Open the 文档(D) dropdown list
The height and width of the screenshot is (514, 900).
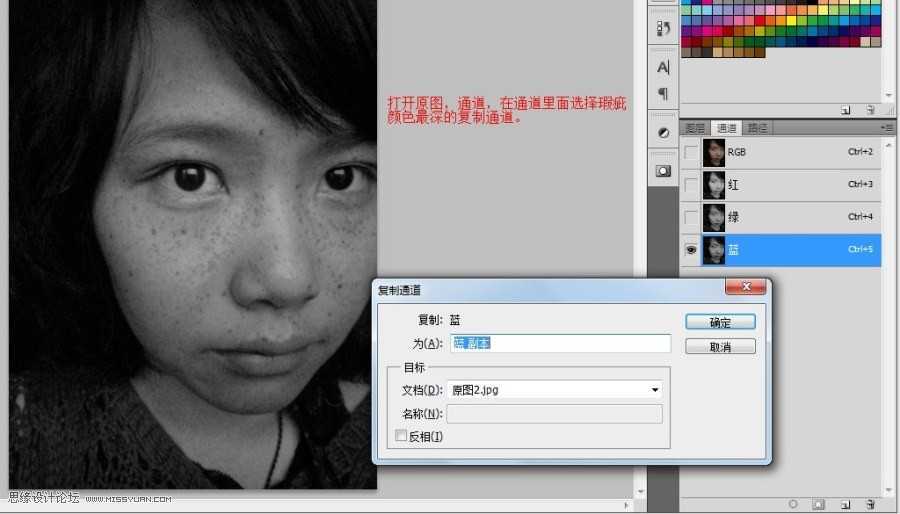(654, 390)
